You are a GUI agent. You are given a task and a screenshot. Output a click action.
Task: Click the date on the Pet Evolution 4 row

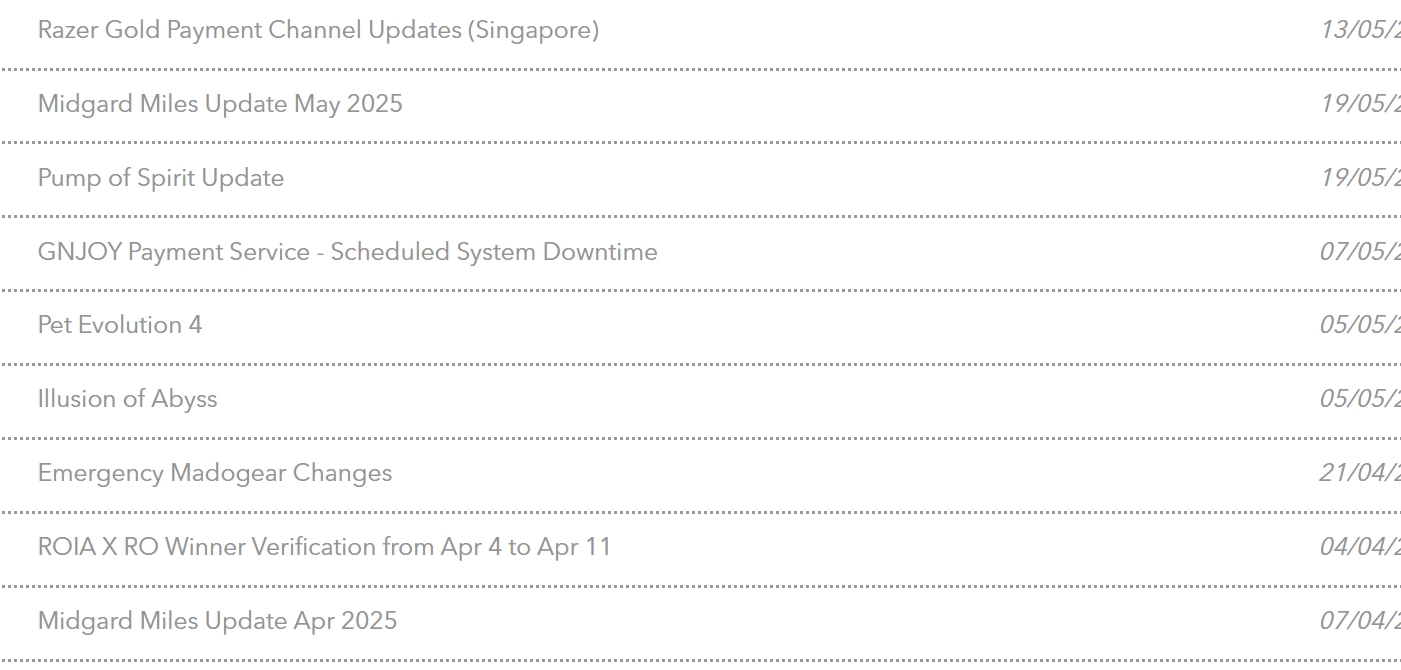pos(1360,325)
